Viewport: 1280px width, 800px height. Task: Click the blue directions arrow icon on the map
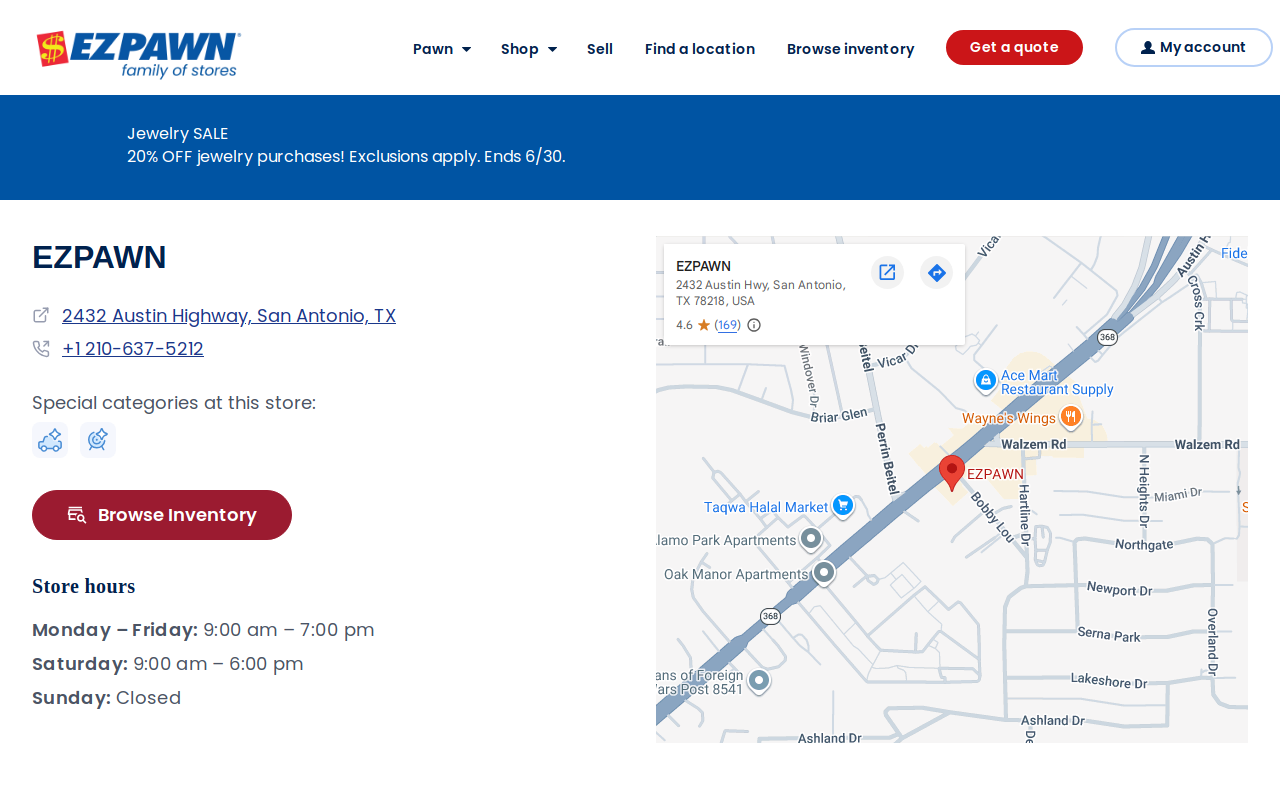click(x=936, y=272)
